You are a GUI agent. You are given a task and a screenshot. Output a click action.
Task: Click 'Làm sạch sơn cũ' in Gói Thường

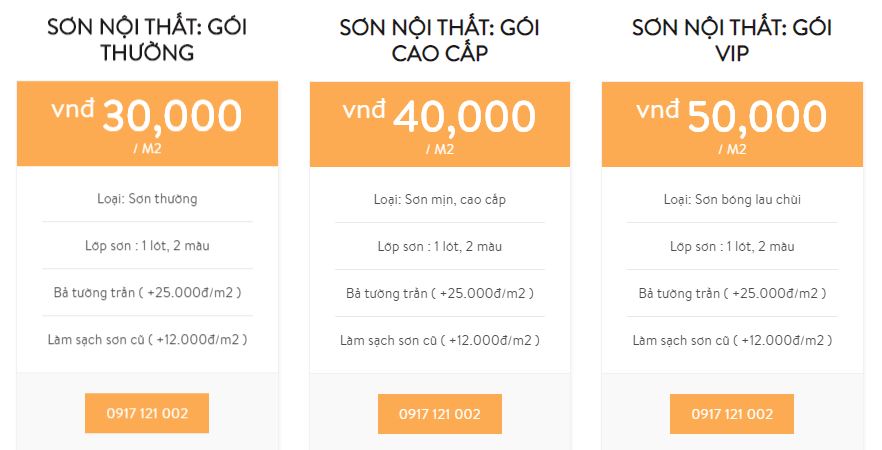147,340
